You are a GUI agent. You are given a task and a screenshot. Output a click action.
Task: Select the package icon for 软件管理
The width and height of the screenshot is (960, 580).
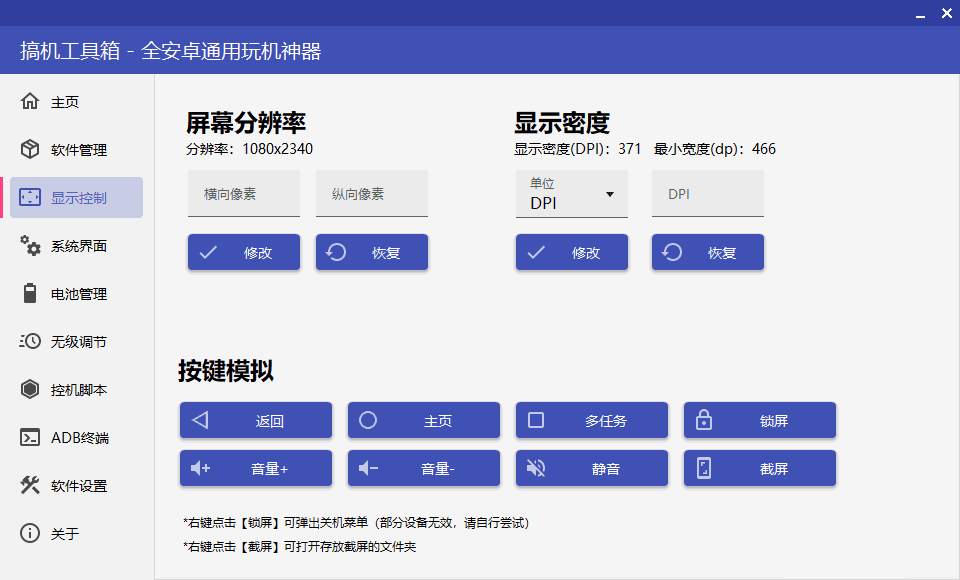[x=29, y=149]
